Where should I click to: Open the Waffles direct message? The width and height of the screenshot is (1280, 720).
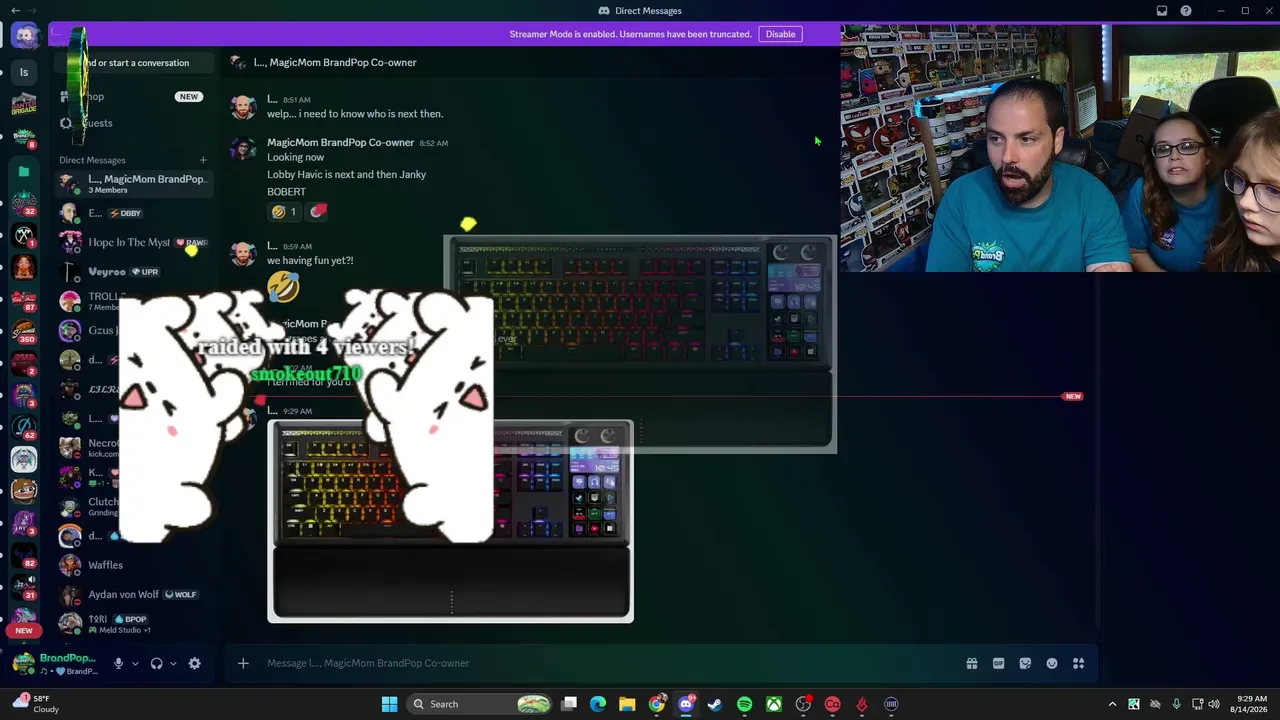(133, 565)
